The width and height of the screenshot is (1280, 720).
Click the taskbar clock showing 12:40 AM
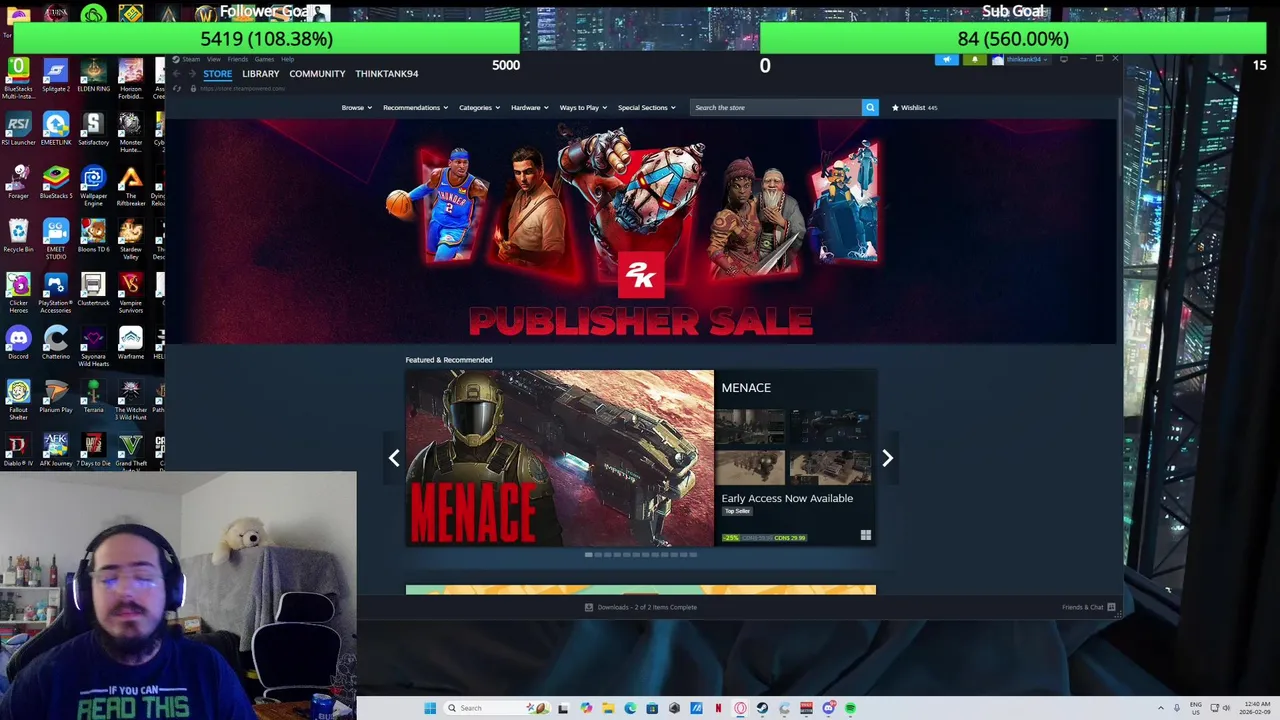[1255, 708]
